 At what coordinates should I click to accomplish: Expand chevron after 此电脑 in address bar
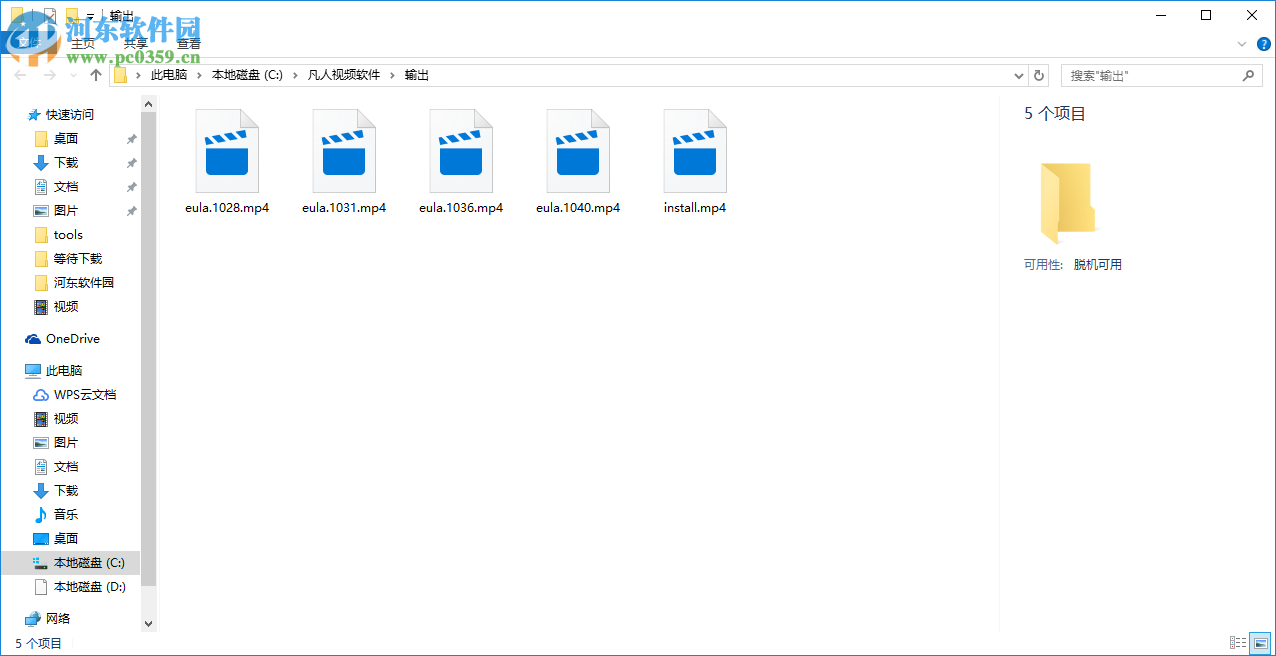tap(199, 75)
